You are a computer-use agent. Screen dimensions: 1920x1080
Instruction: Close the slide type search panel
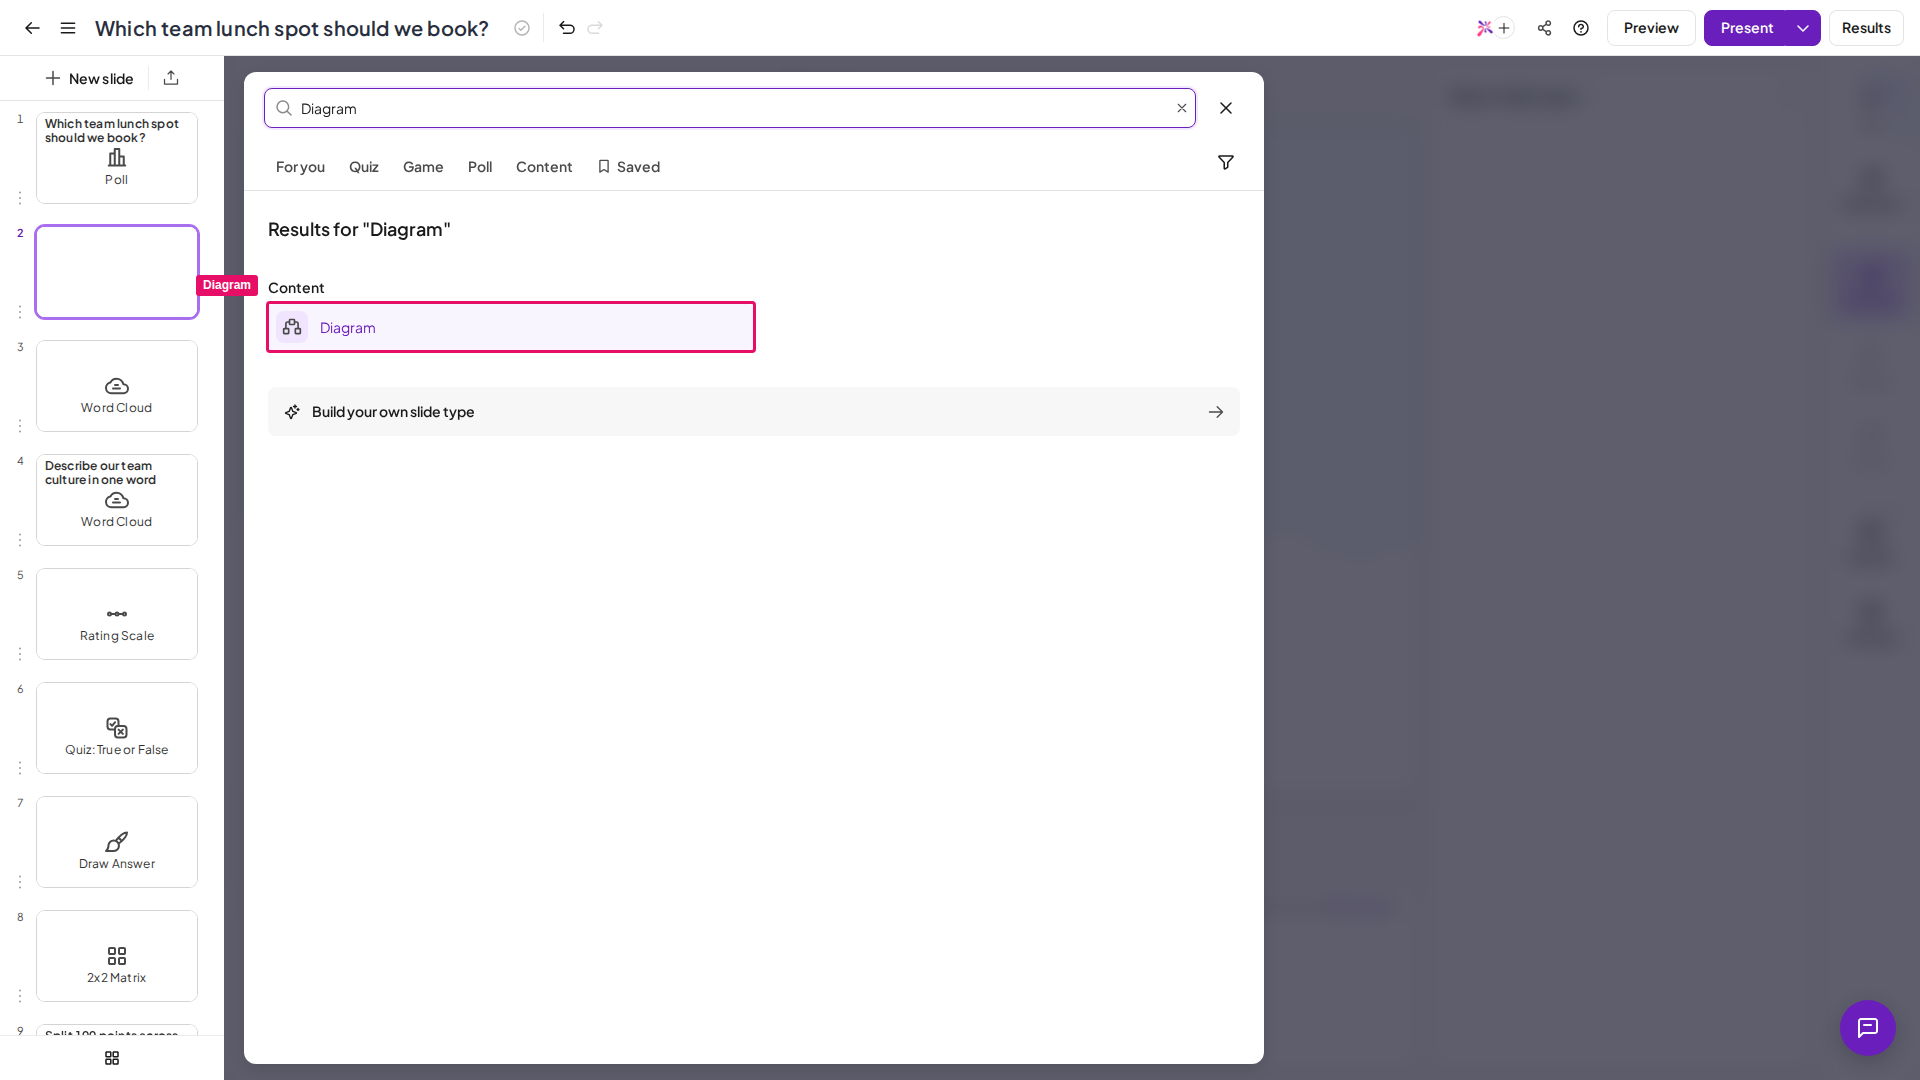click(1226, 108)
